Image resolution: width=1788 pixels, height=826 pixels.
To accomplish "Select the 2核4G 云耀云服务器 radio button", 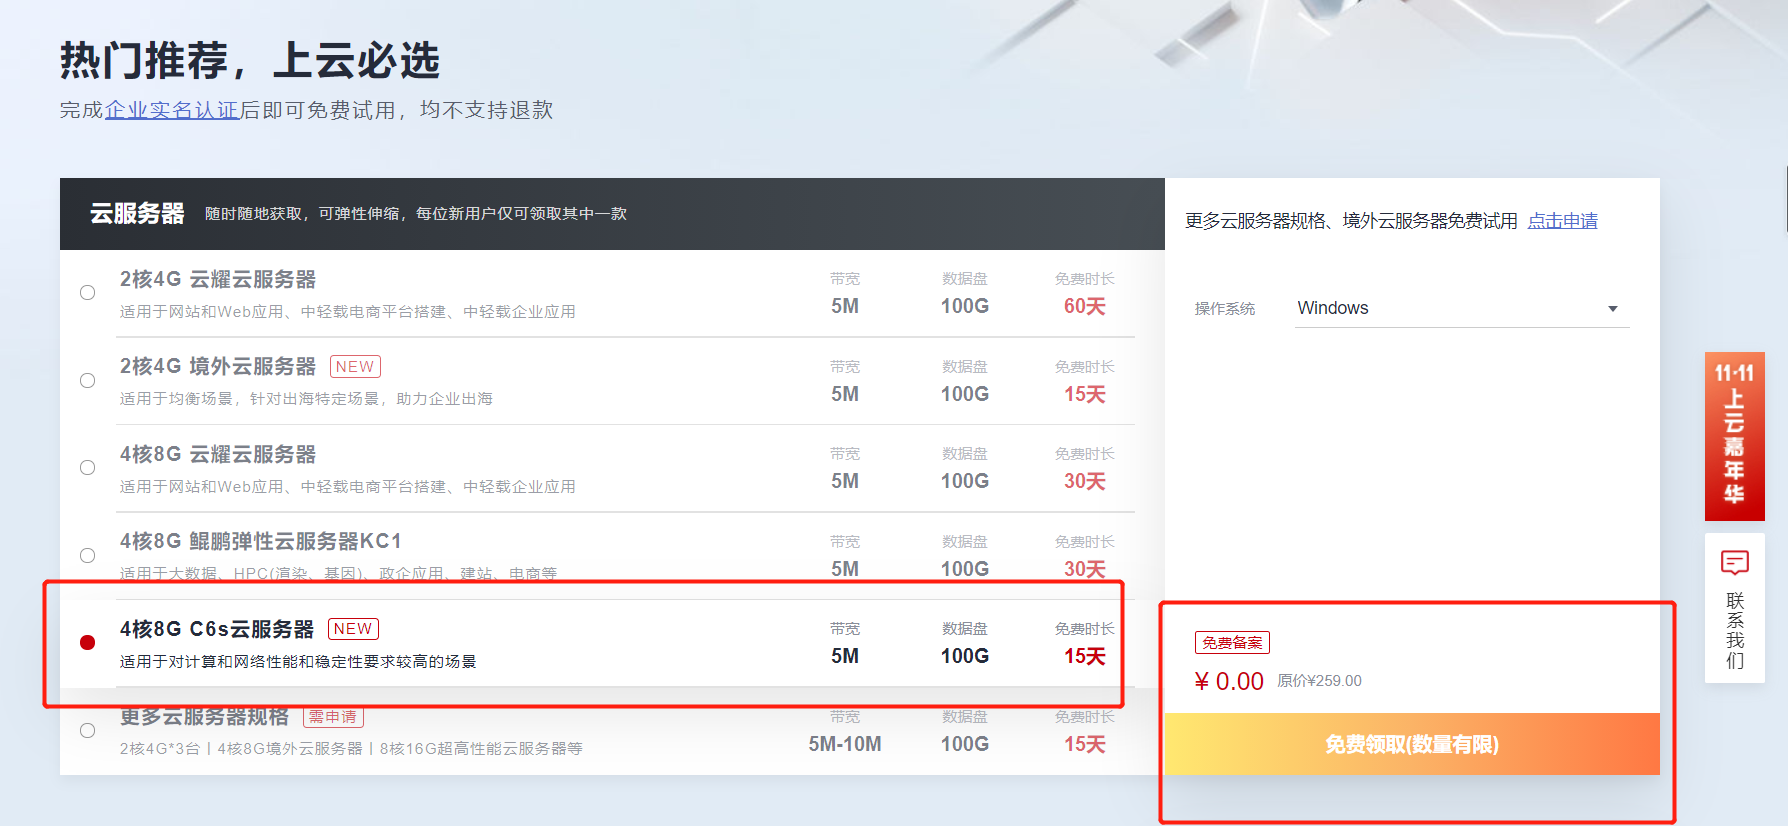I will [88, 293].
